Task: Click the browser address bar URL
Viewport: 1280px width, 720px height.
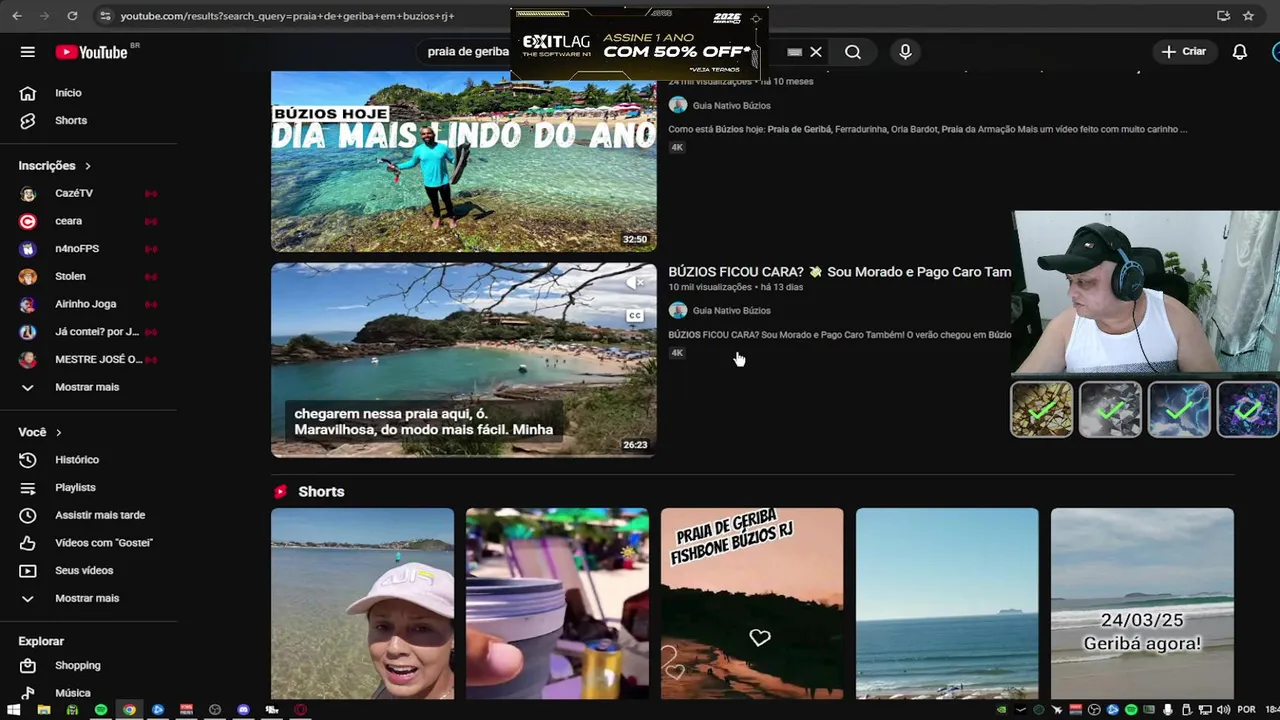Action: coord(287,16)
